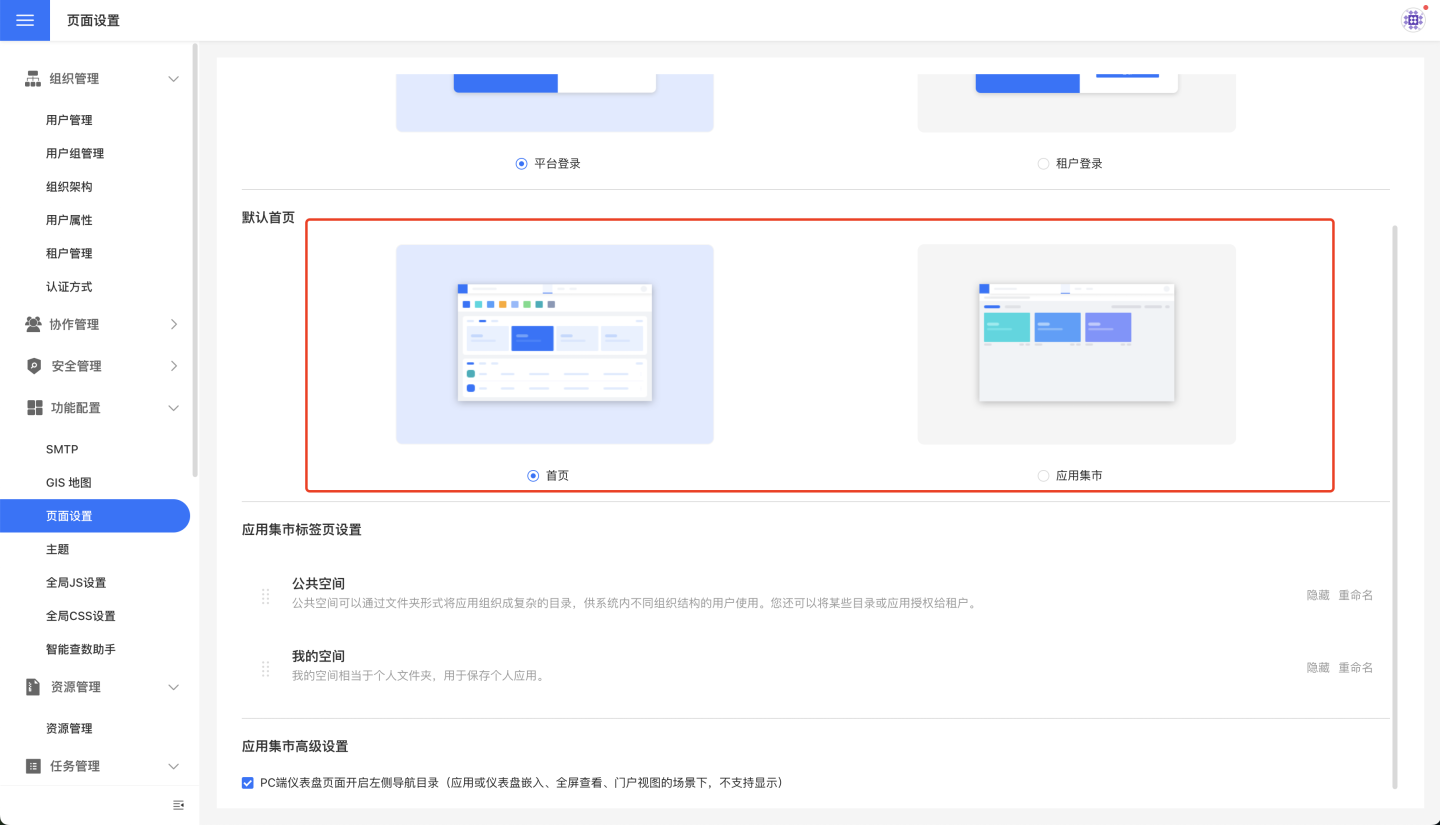Click the 安全管理 shield icon
Viewport: 1440px width, 825px height.
(34, 366)
